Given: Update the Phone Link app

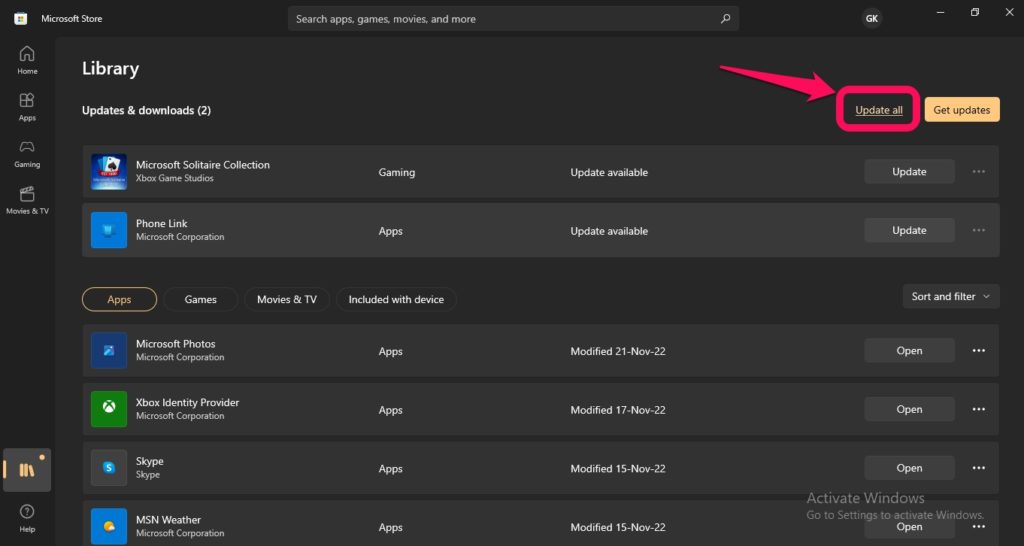Looking at the screenshot, I should coord(909,230).
